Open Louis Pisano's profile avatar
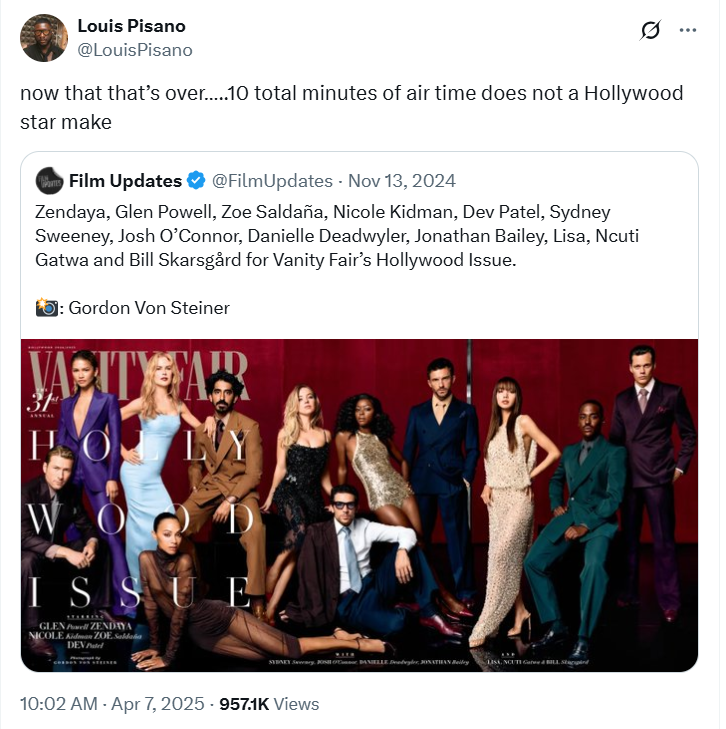Image resolution: width=726 pixels, height=729 pixels. (x=43, y=38)
